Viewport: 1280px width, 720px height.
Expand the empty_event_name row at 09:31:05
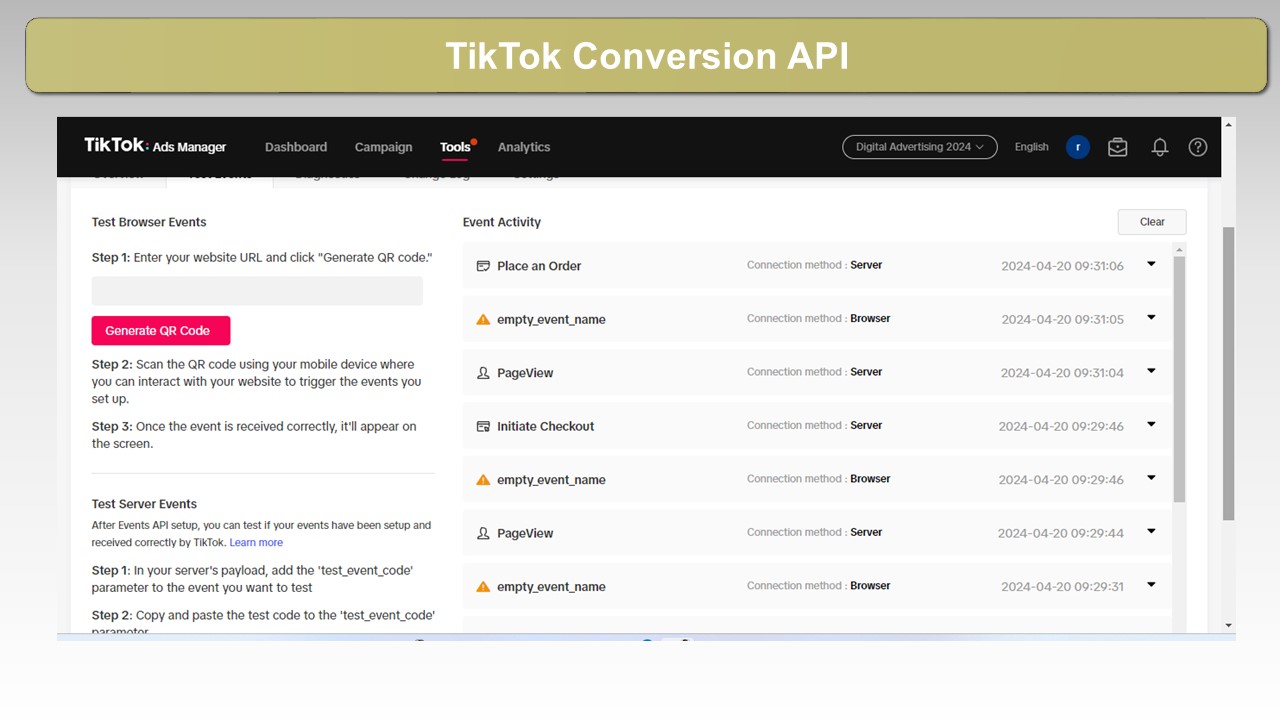1151,318
